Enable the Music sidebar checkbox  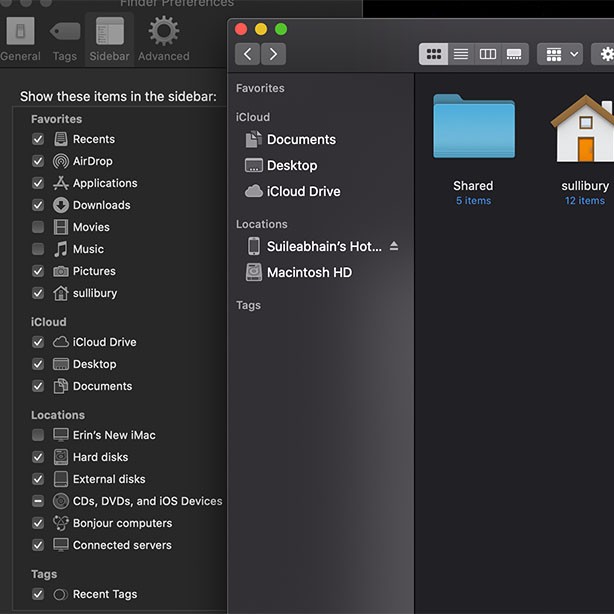[x=38, y=249]
